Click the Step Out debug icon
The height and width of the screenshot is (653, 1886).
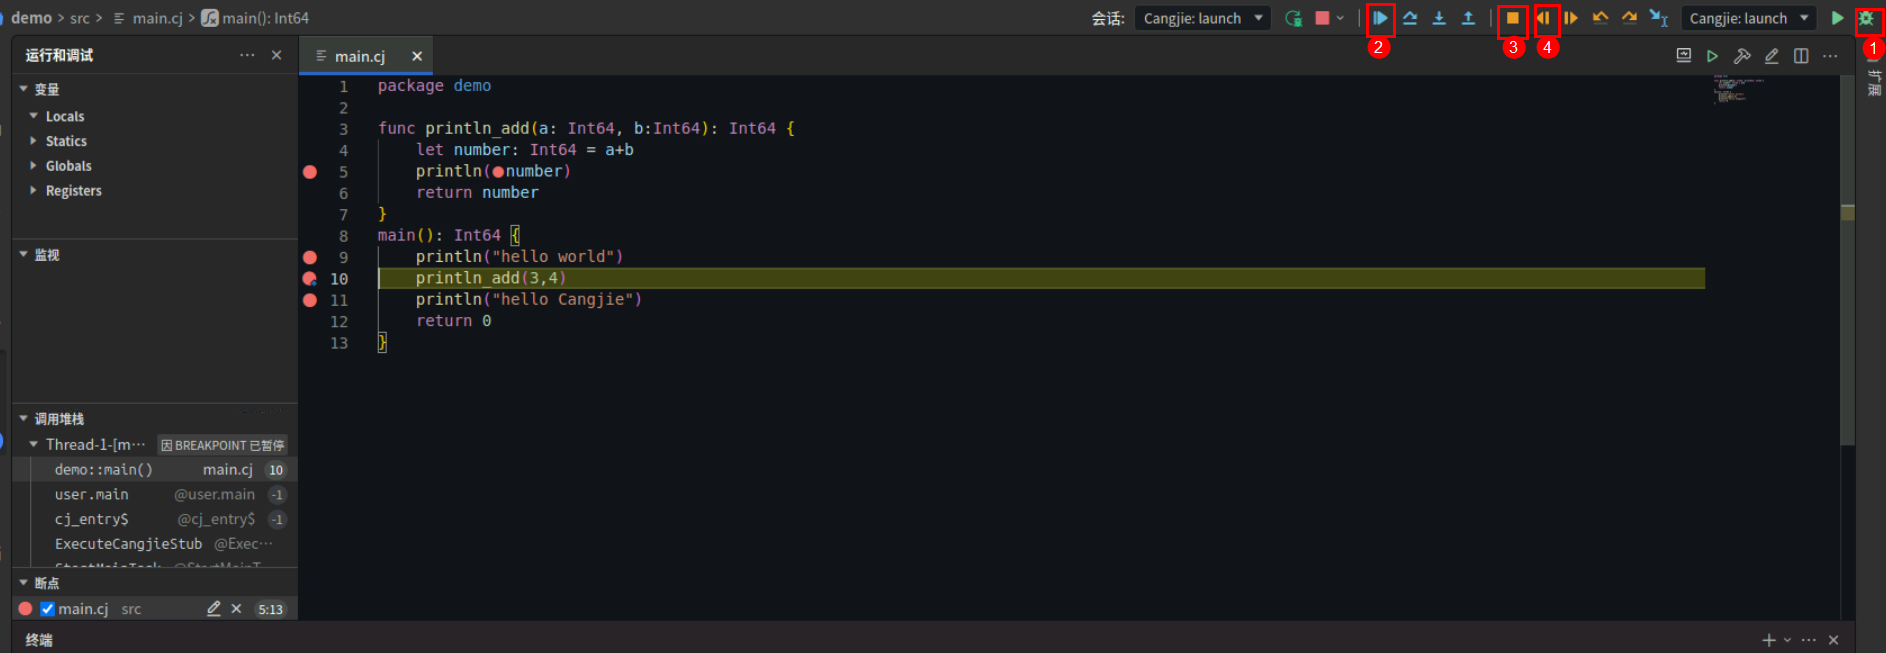coord(1468,18)
